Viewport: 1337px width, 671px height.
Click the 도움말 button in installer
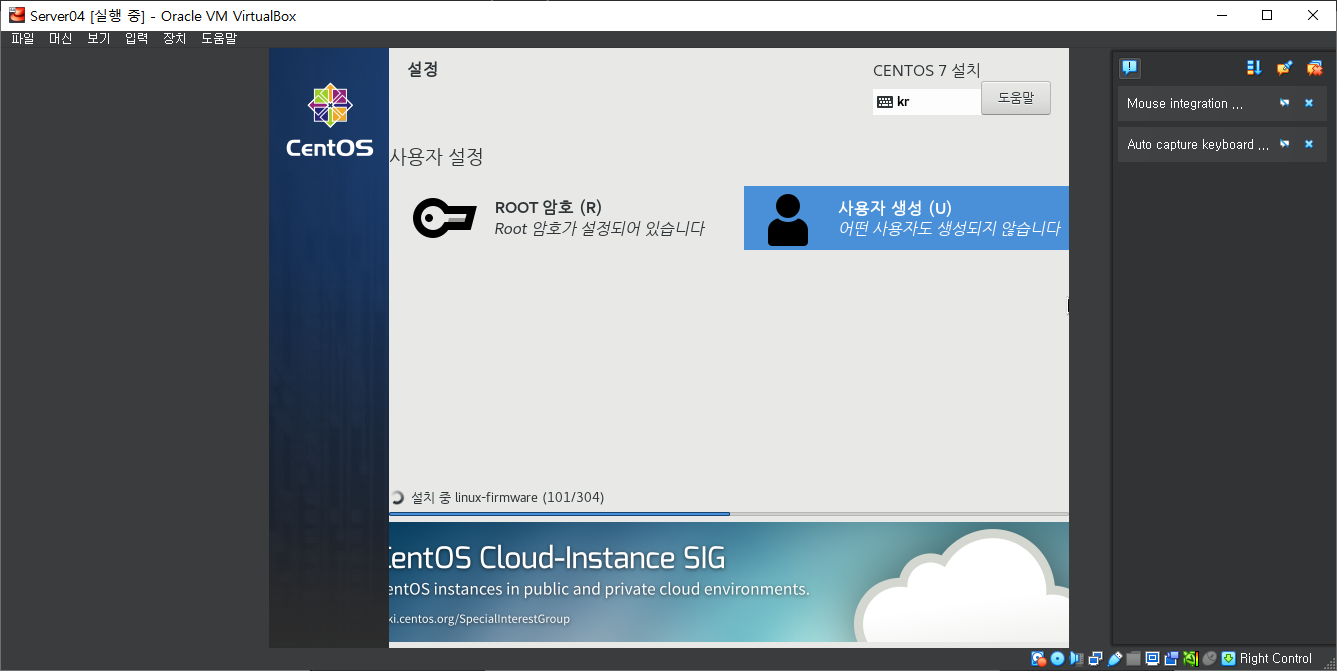1016,98
